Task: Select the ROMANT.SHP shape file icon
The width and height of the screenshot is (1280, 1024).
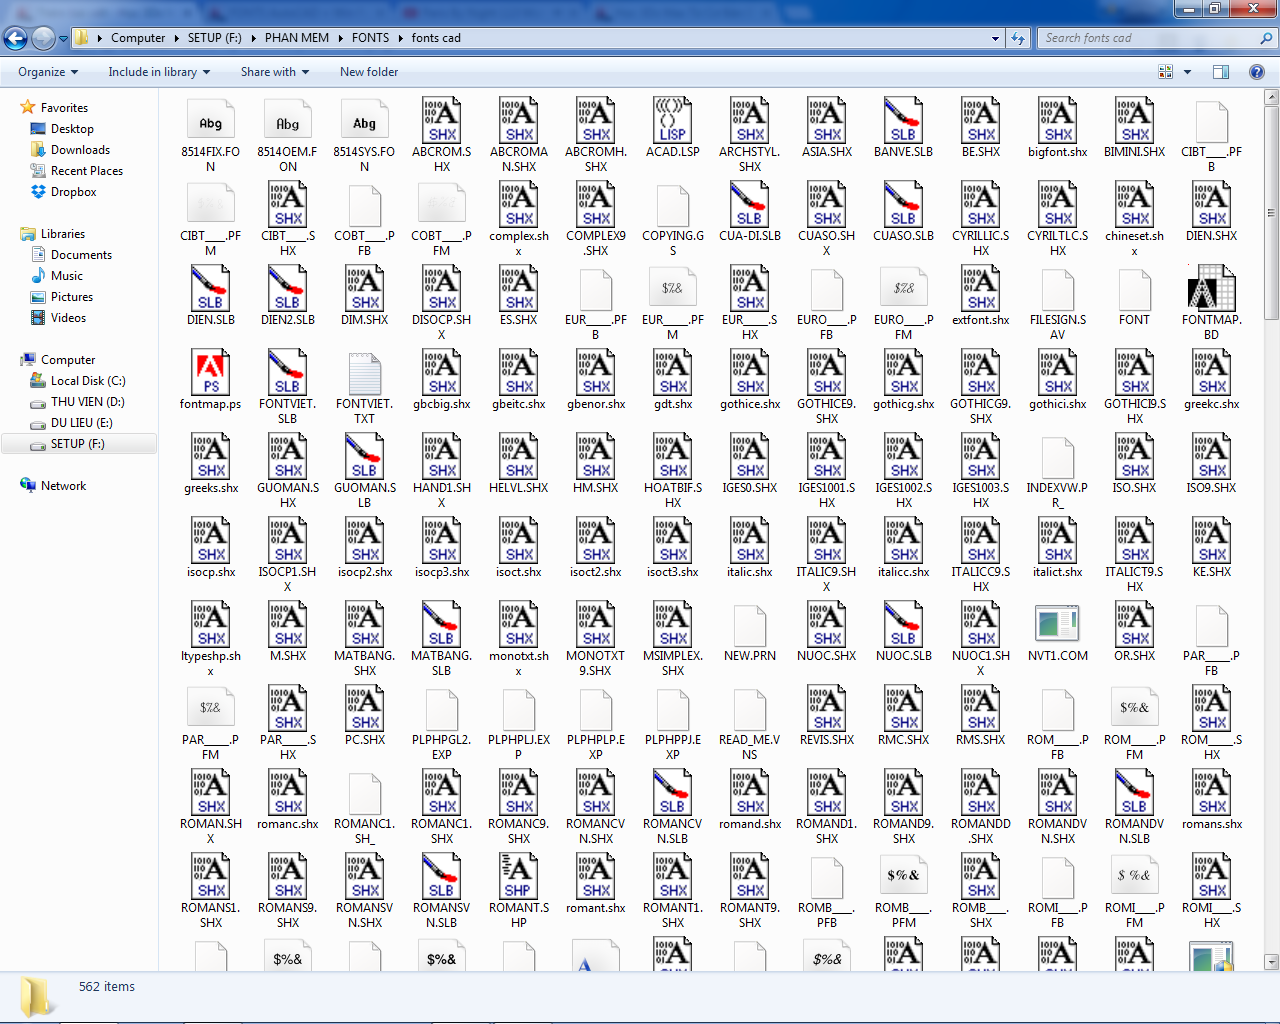Action: tap(518, 877)
